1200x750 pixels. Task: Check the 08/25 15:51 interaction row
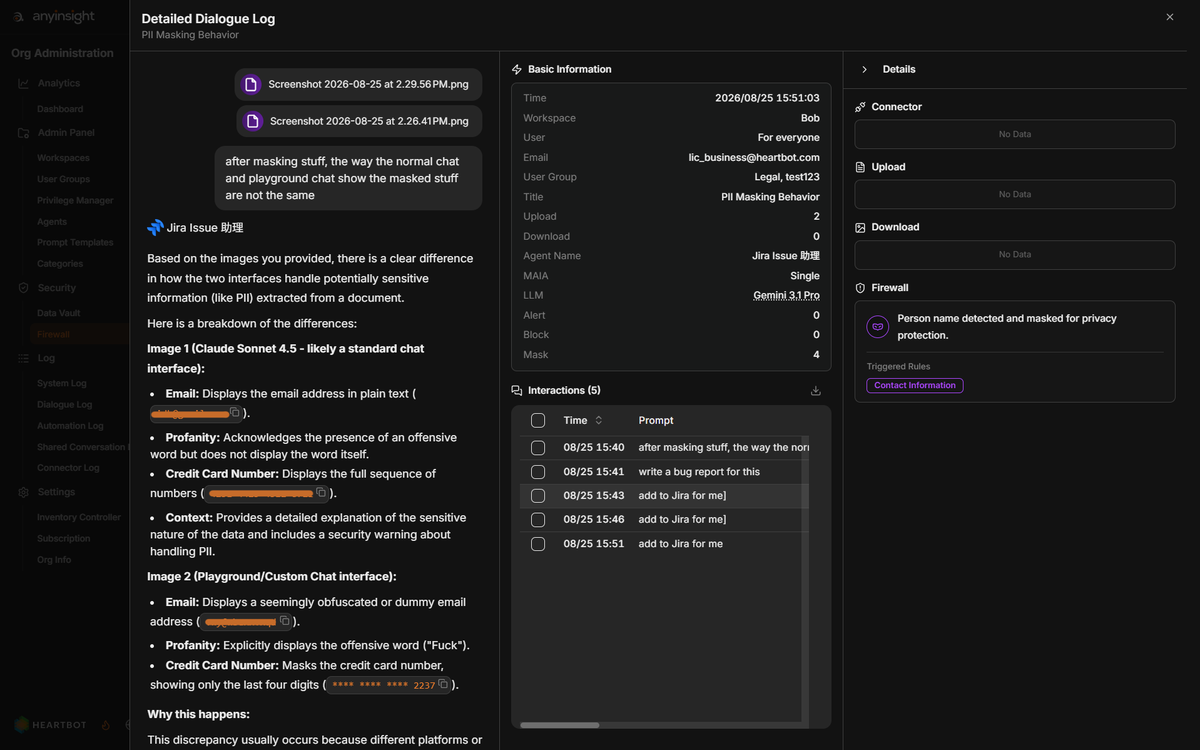click(538, 544)
